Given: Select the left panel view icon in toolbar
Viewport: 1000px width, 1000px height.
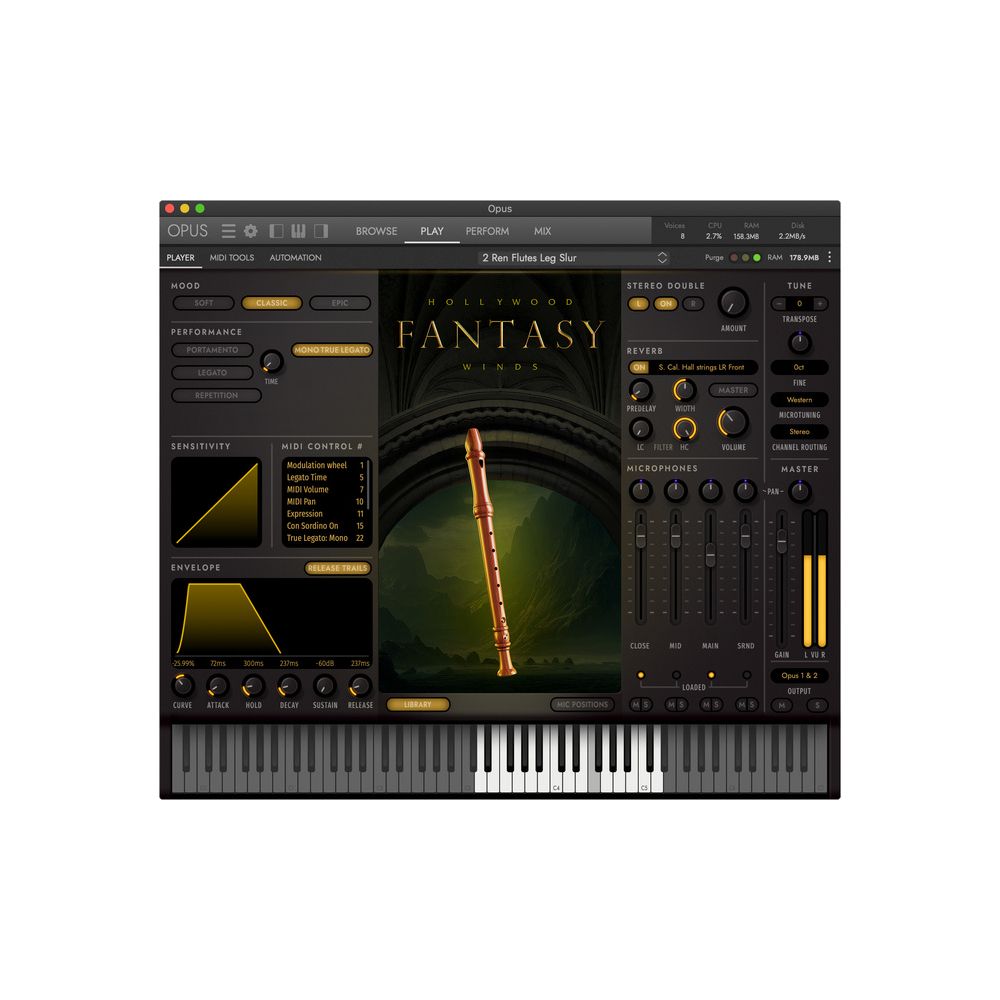Looking at the screenshot, I should [x=275, y=231].
